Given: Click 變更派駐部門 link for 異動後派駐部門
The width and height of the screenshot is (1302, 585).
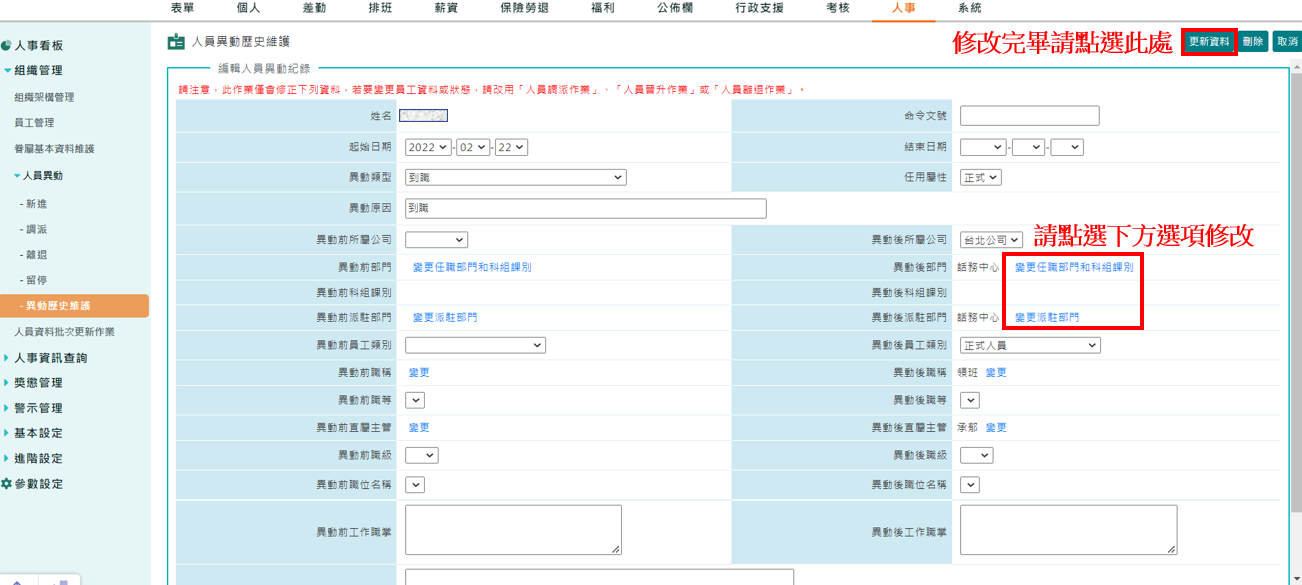Looking at the screenshot, I should coord(1046,318).
